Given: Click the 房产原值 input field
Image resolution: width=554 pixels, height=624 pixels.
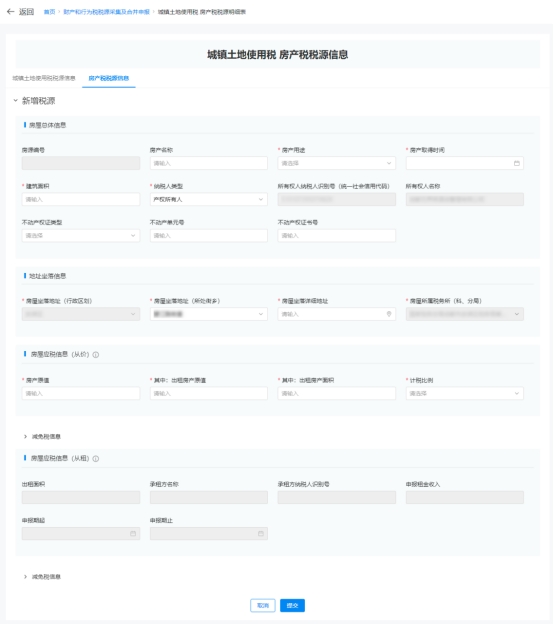Looking at the screenshot, I should pos(81,393).
